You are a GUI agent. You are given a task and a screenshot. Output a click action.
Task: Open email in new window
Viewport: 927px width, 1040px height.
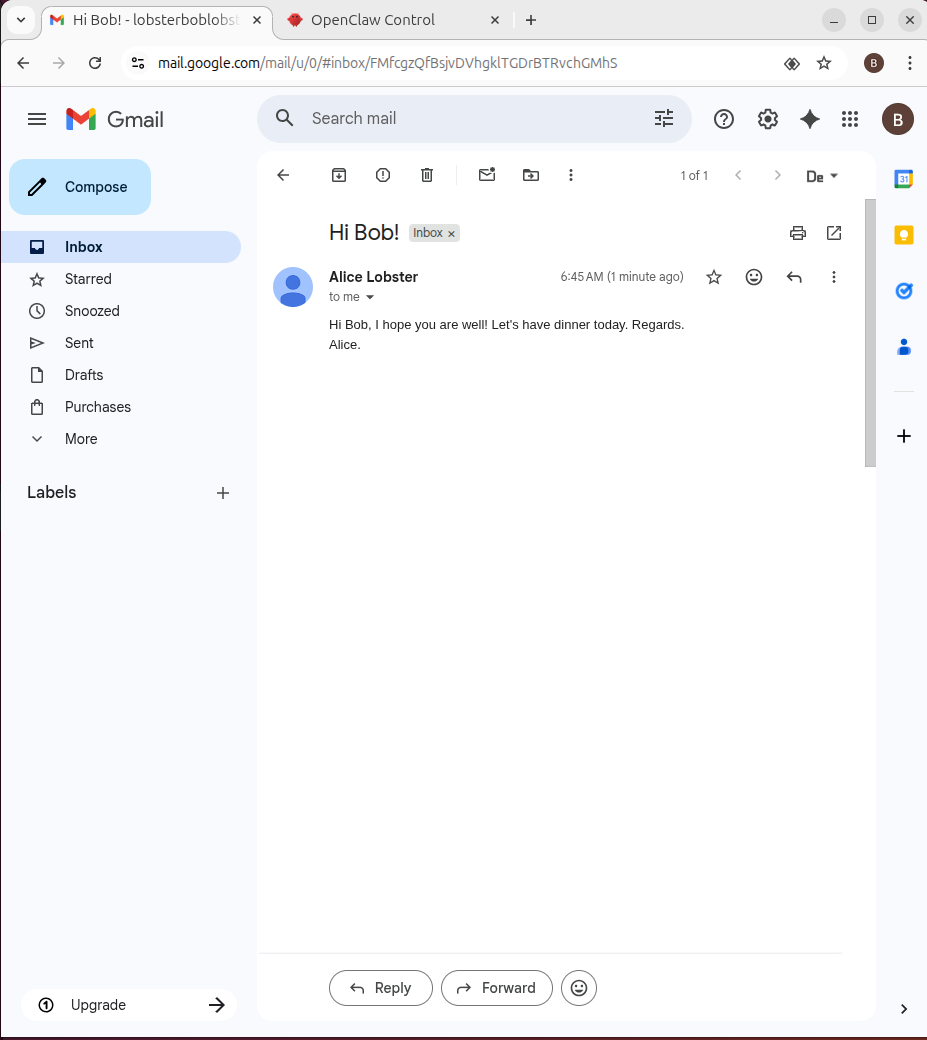coord(834,233)
